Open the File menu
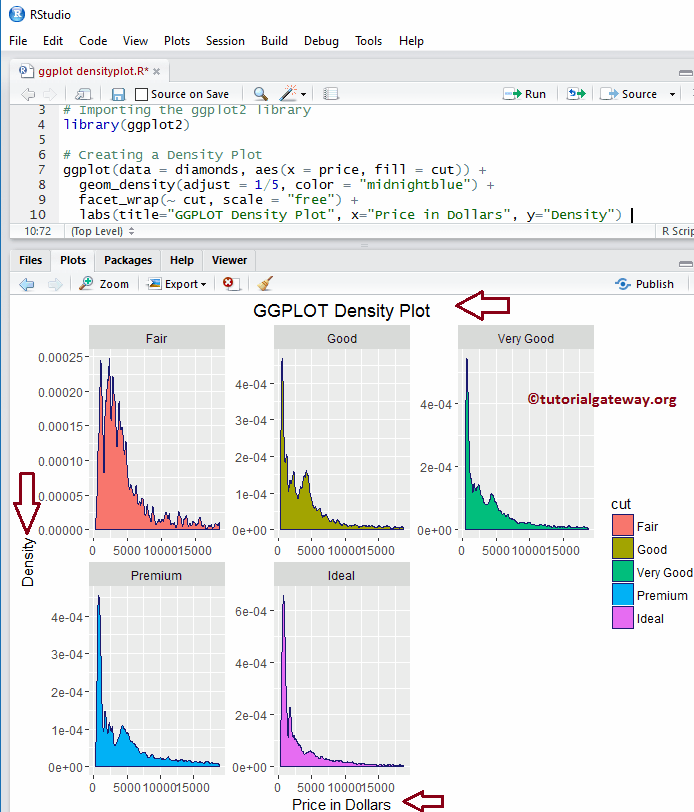Viewport: 694px width, 812px height. point(18,41)
